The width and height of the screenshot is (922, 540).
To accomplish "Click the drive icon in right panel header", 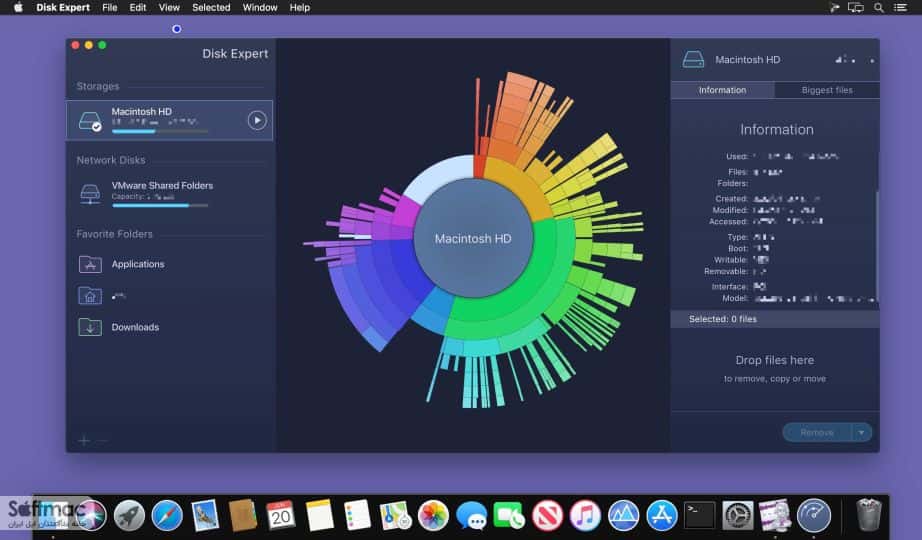I will [x=693, y=59].
